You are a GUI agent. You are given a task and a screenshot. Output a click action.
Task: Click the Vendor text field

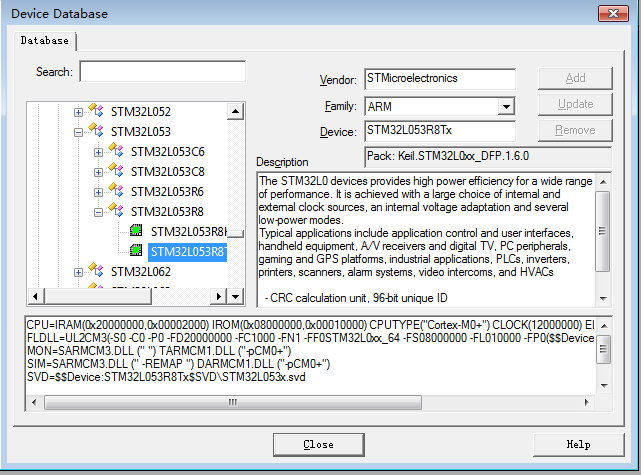(x=440, y=79)
